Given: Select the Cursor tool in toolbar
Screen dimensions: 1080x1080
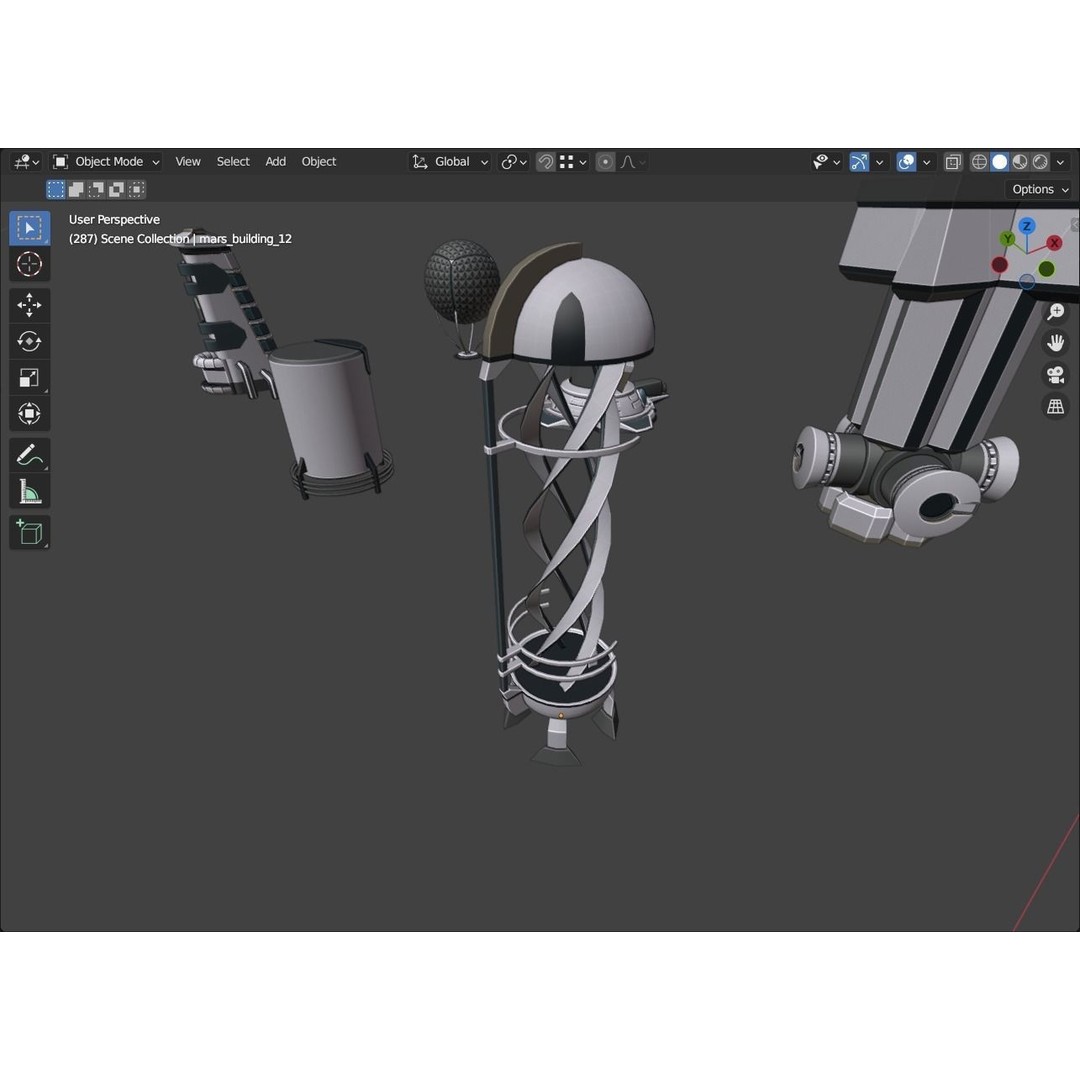Looking at the screenshot, I should tap(29, 265).
